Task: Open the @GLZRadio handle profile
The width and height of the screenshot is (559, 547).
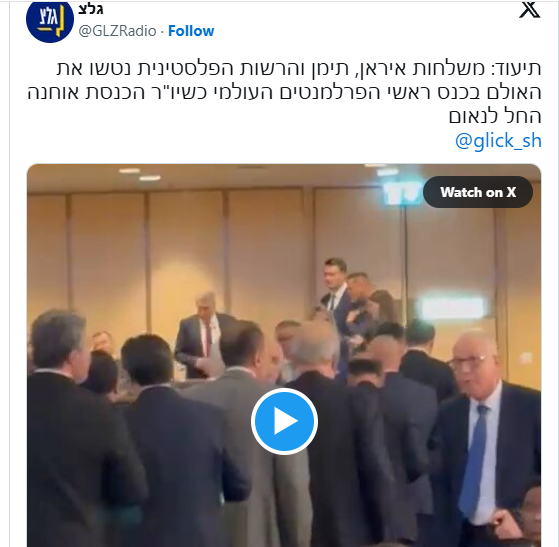Action: point(117,31)
